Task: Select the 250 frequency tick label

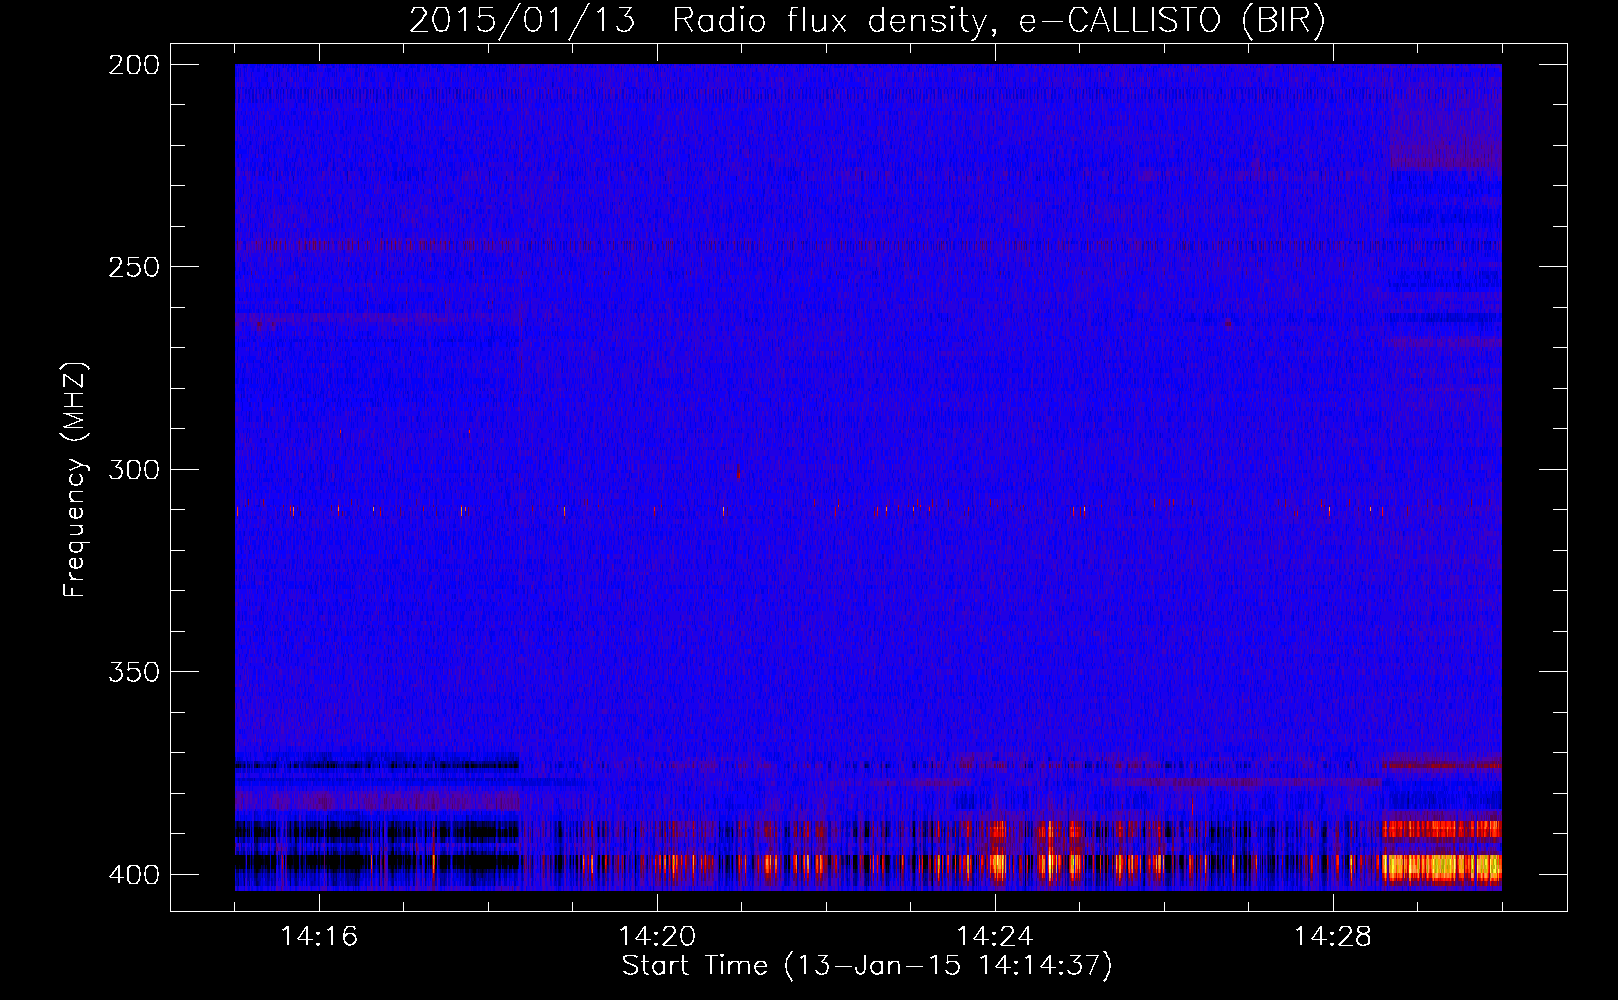Action: (x=133, y=267)
